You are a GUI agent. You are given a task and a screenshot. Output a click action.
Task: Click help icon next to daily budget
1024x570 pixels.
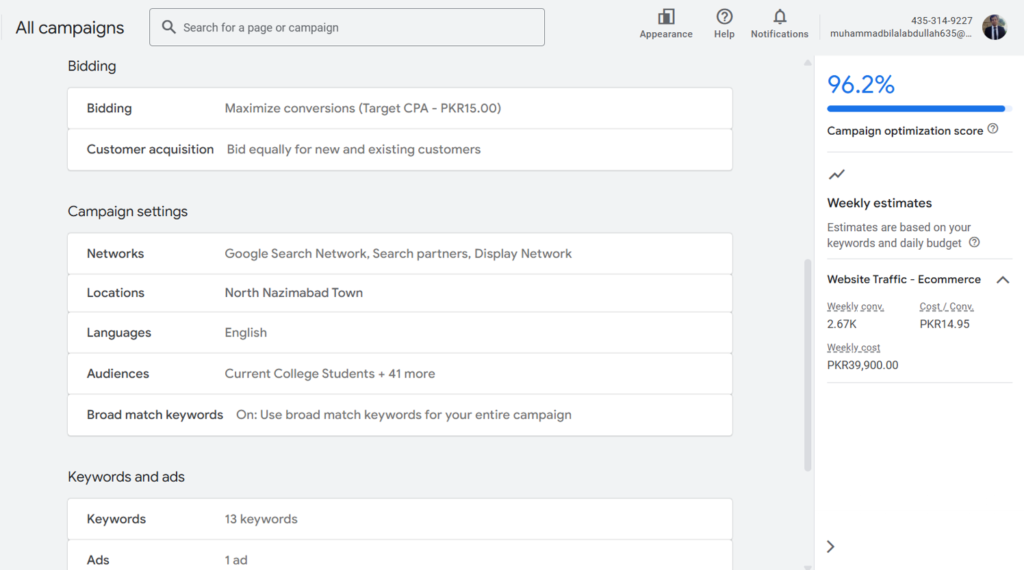[974, 242]
